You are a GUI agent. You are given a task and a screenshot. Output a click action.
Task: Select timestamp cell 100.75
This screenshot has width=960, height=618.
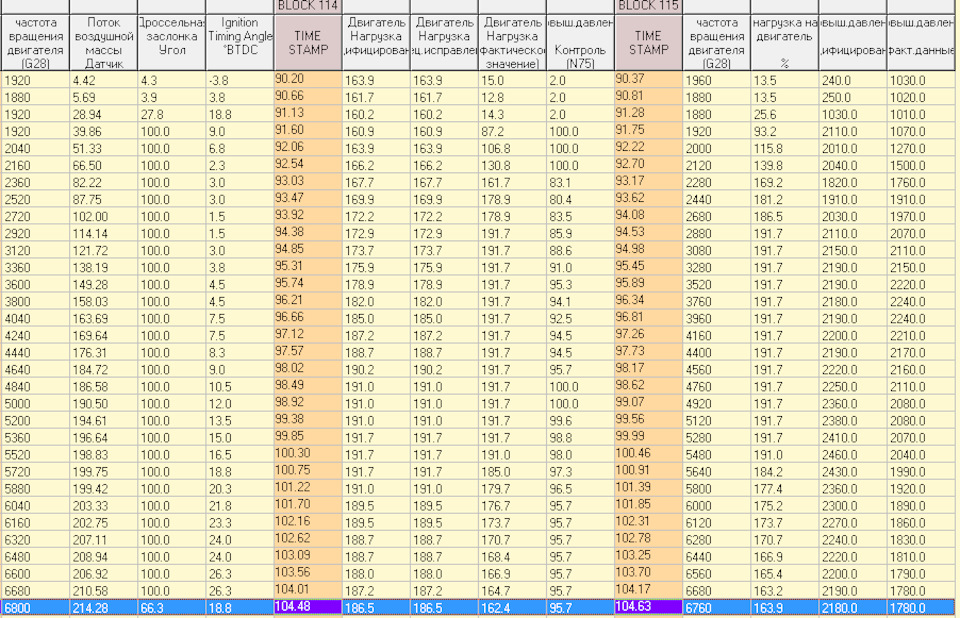click(308, 471)
